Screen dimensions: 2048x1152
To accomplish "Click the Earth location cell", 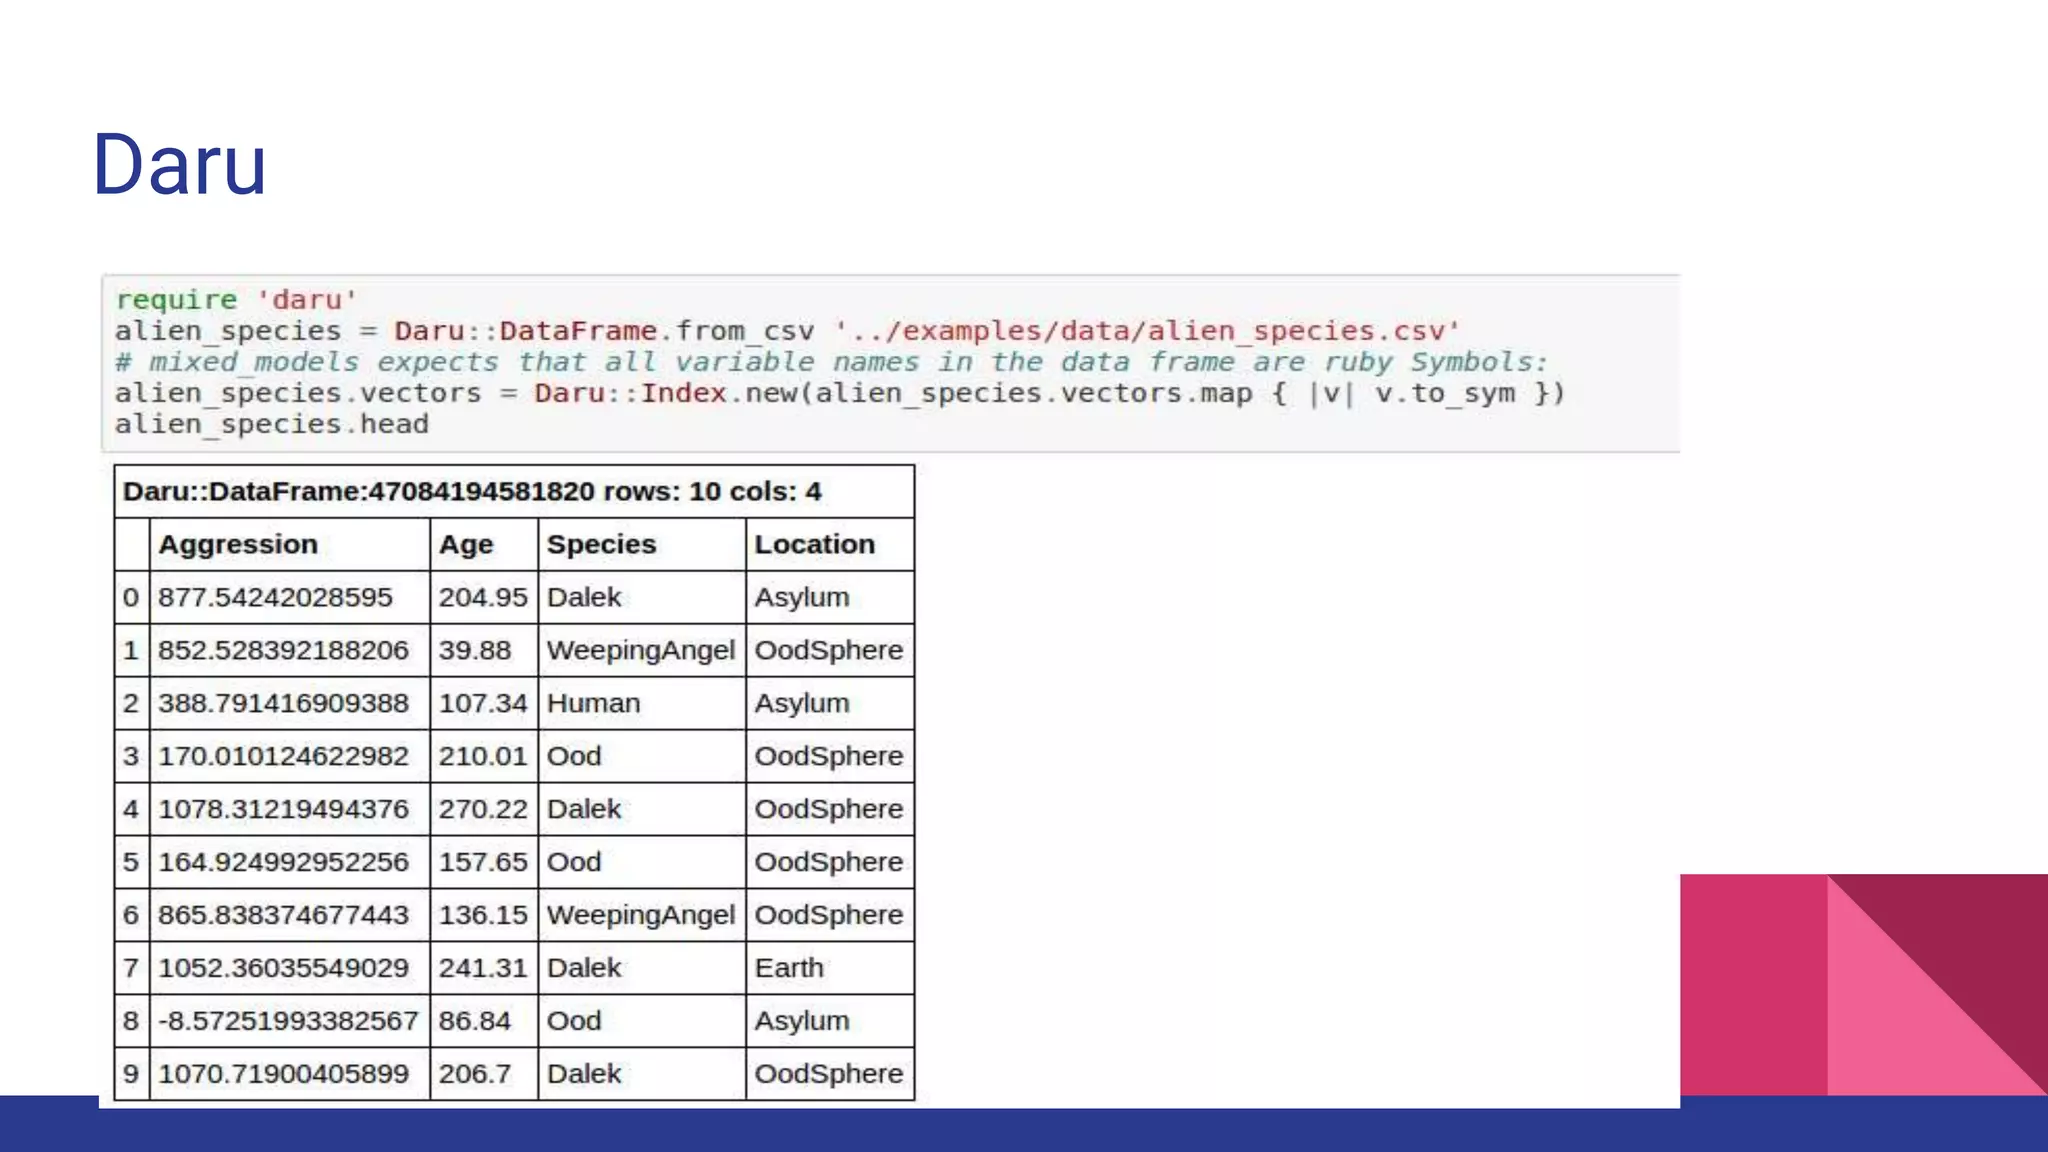I will tap(789, 968).
